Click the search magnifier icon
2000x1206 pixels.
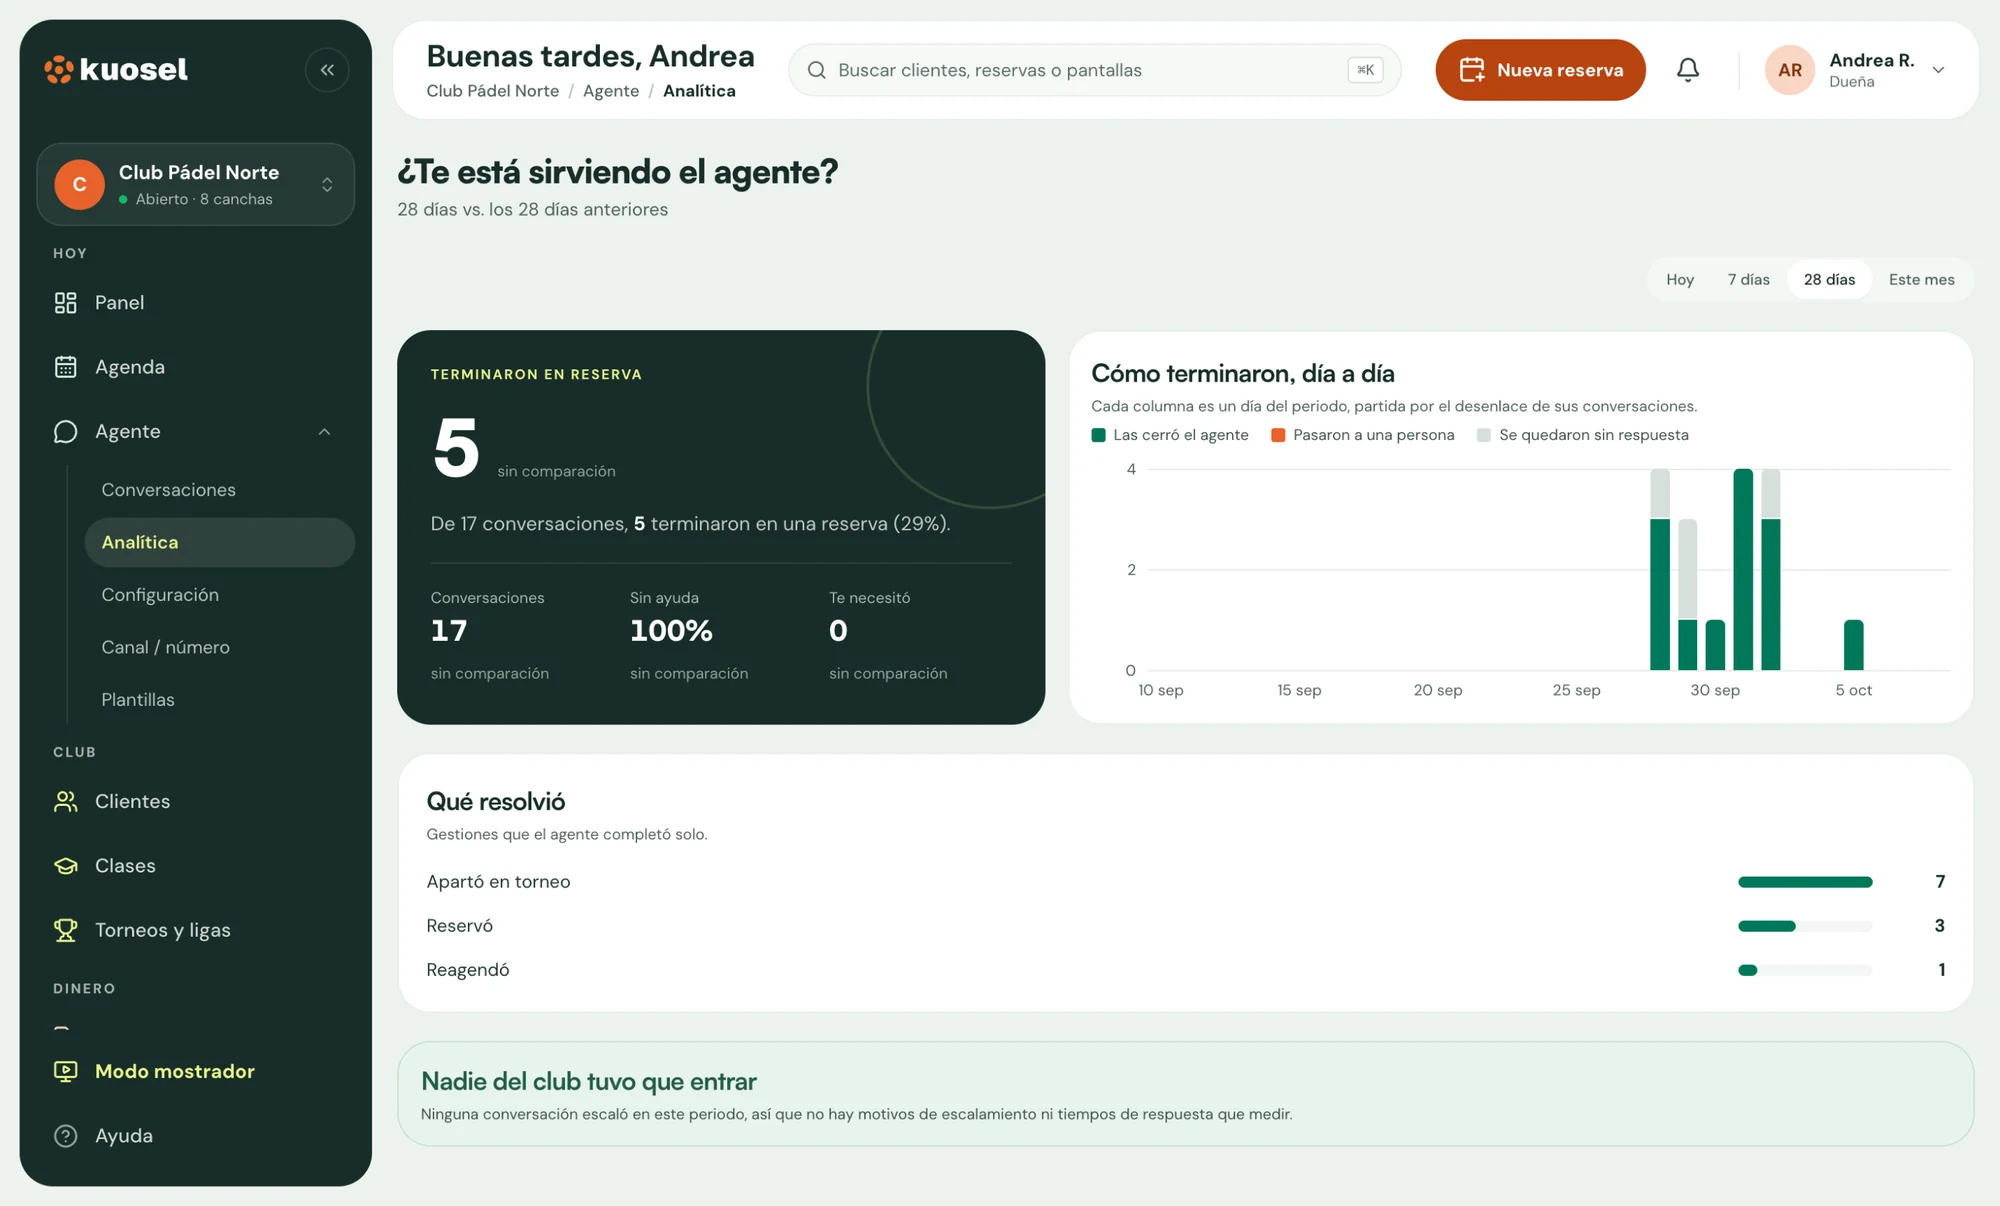tap(817, 70)
